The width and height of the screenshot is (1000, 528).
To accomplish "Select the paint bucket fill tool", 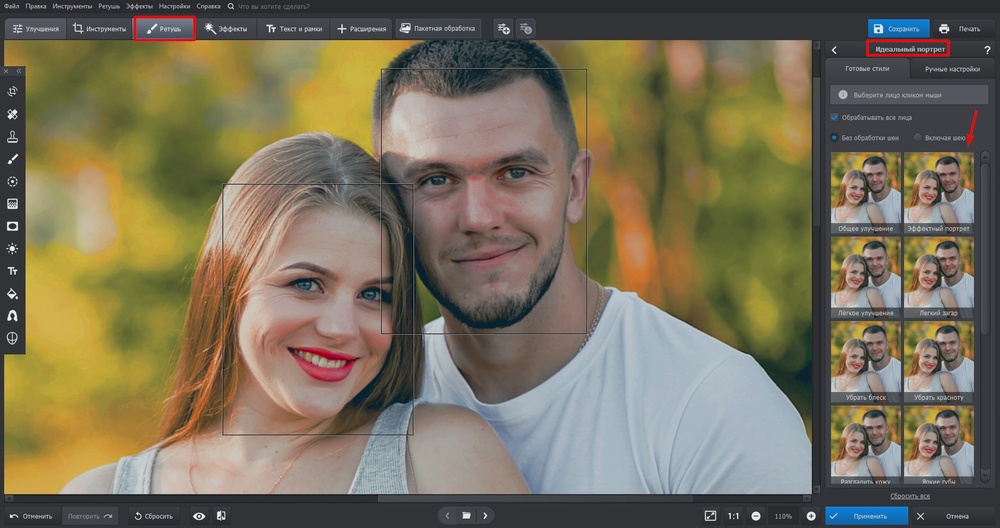I will click(12, 294).
